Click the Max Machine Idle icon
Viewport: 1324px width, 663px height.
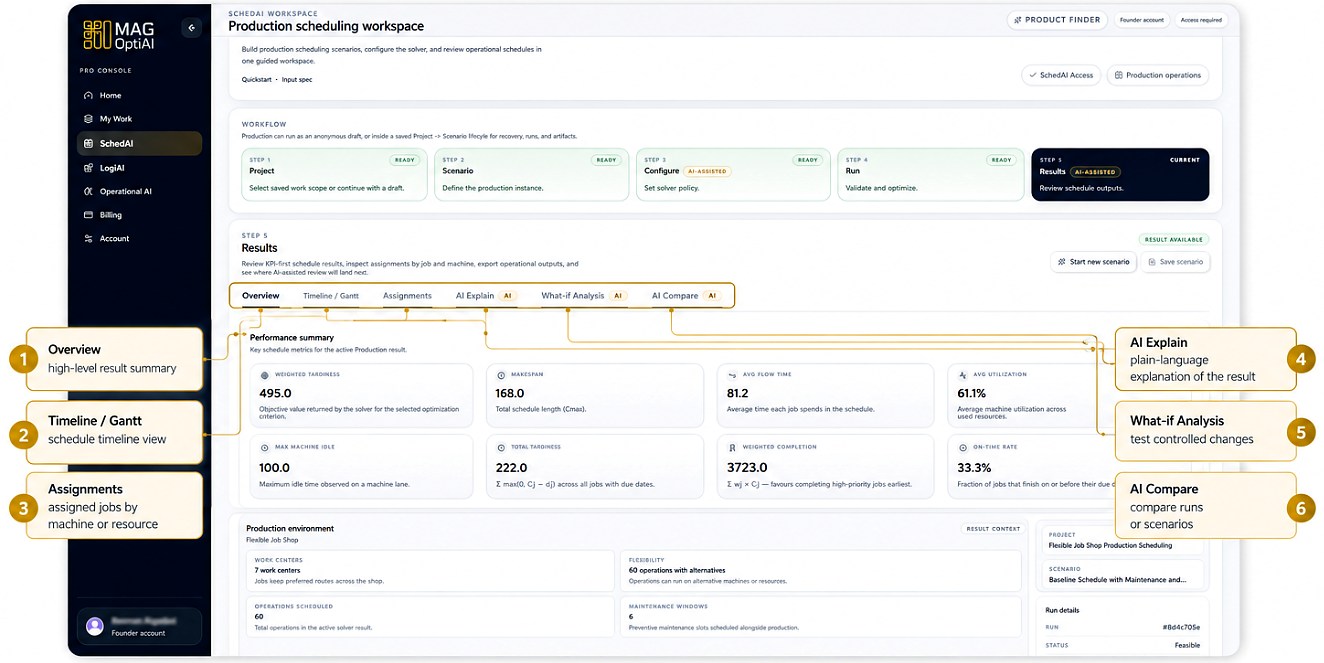tap(265, 448)
